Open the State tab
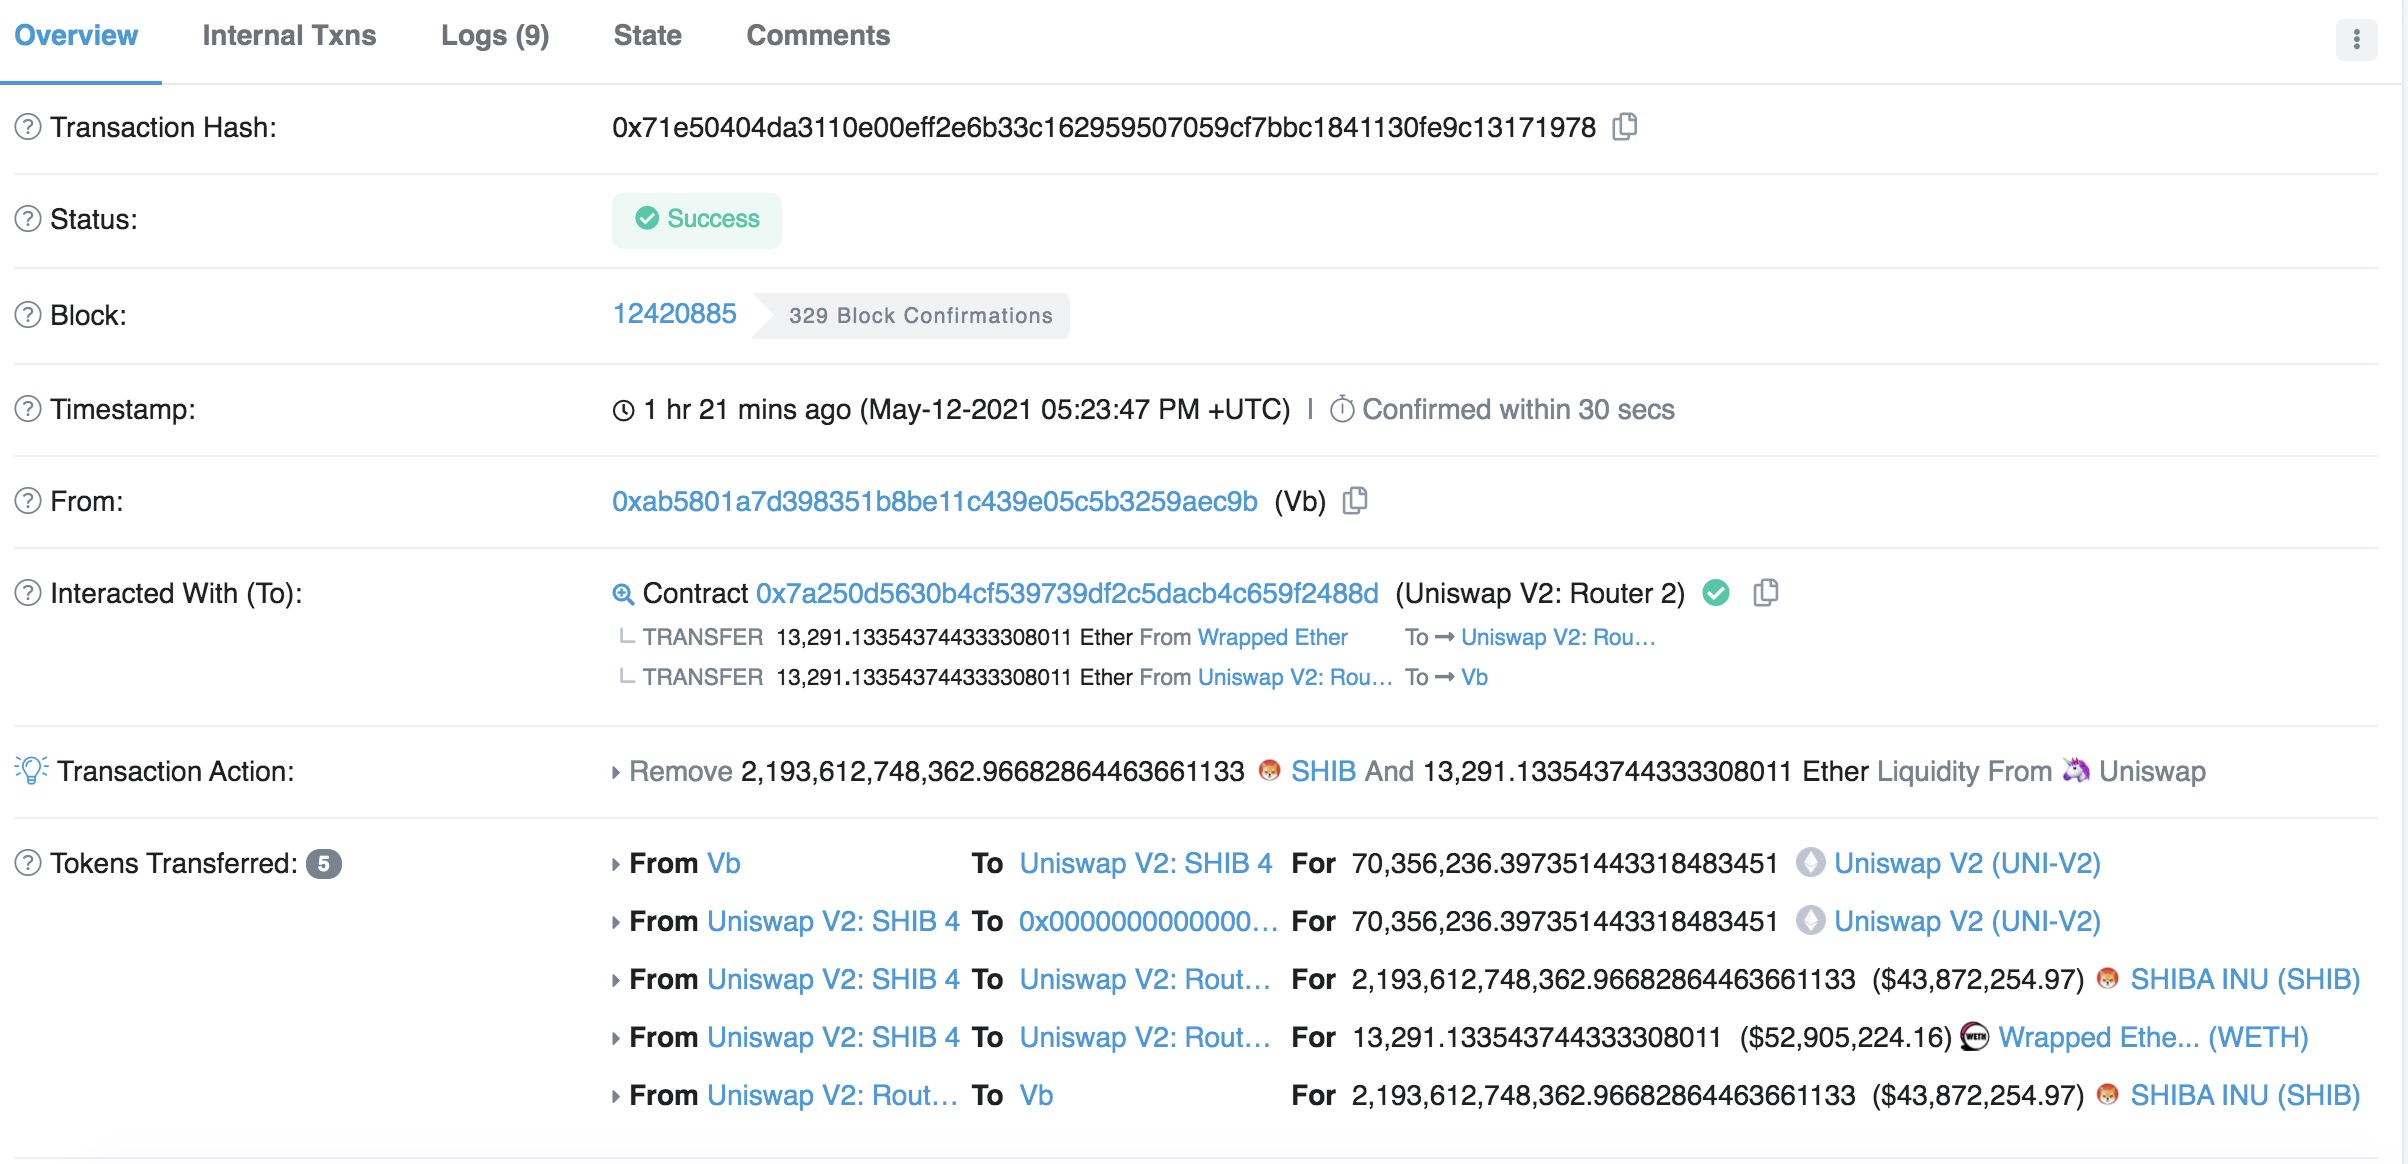Viewport: 2408px width, 1164px height. [648, 35]
